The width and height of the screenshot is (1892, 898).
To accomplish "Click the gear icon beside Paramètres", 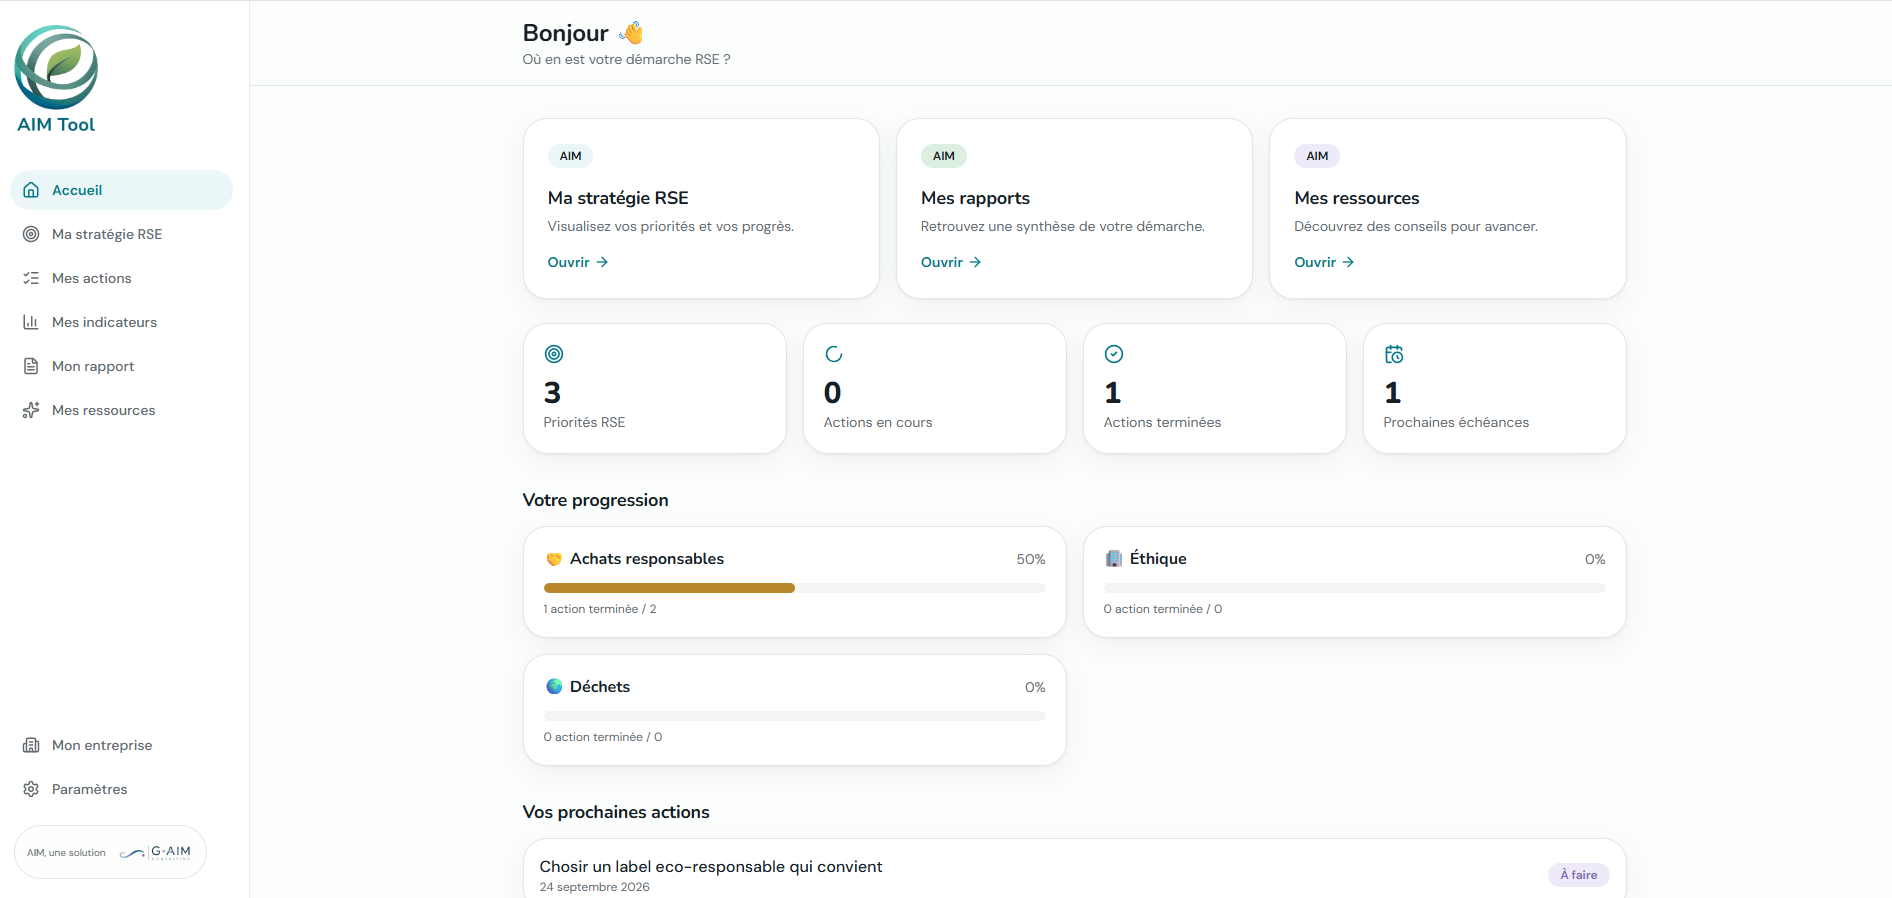I will [31, 789].
